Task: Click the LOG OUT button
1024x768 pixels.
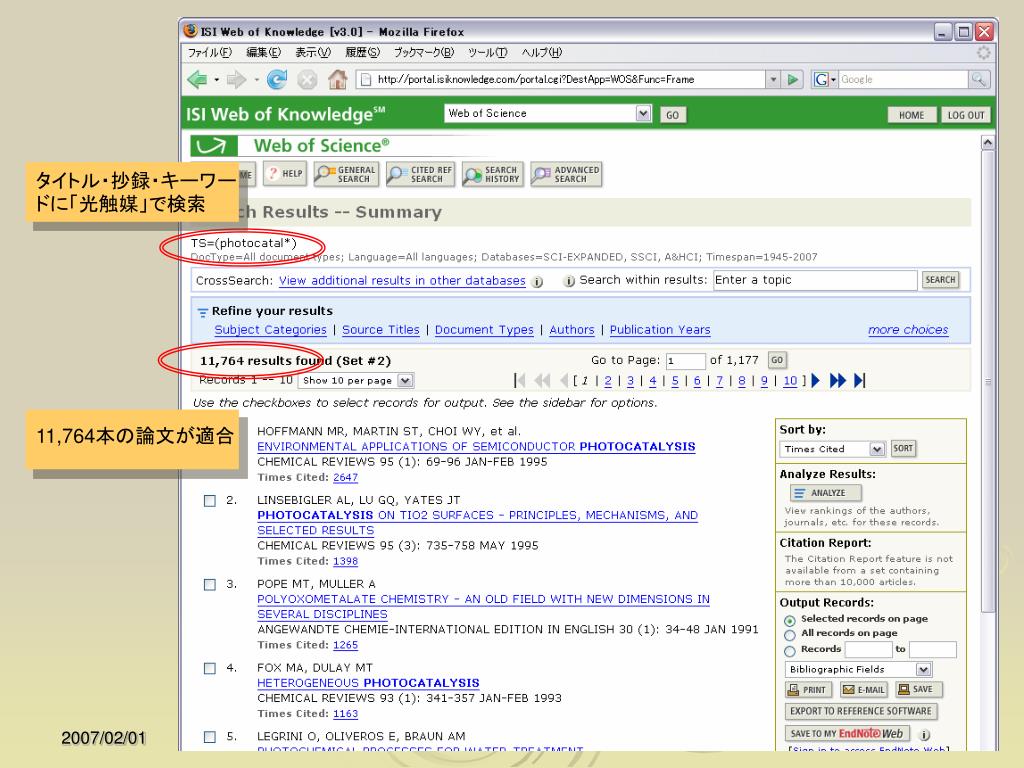Action: click(966, 115)
